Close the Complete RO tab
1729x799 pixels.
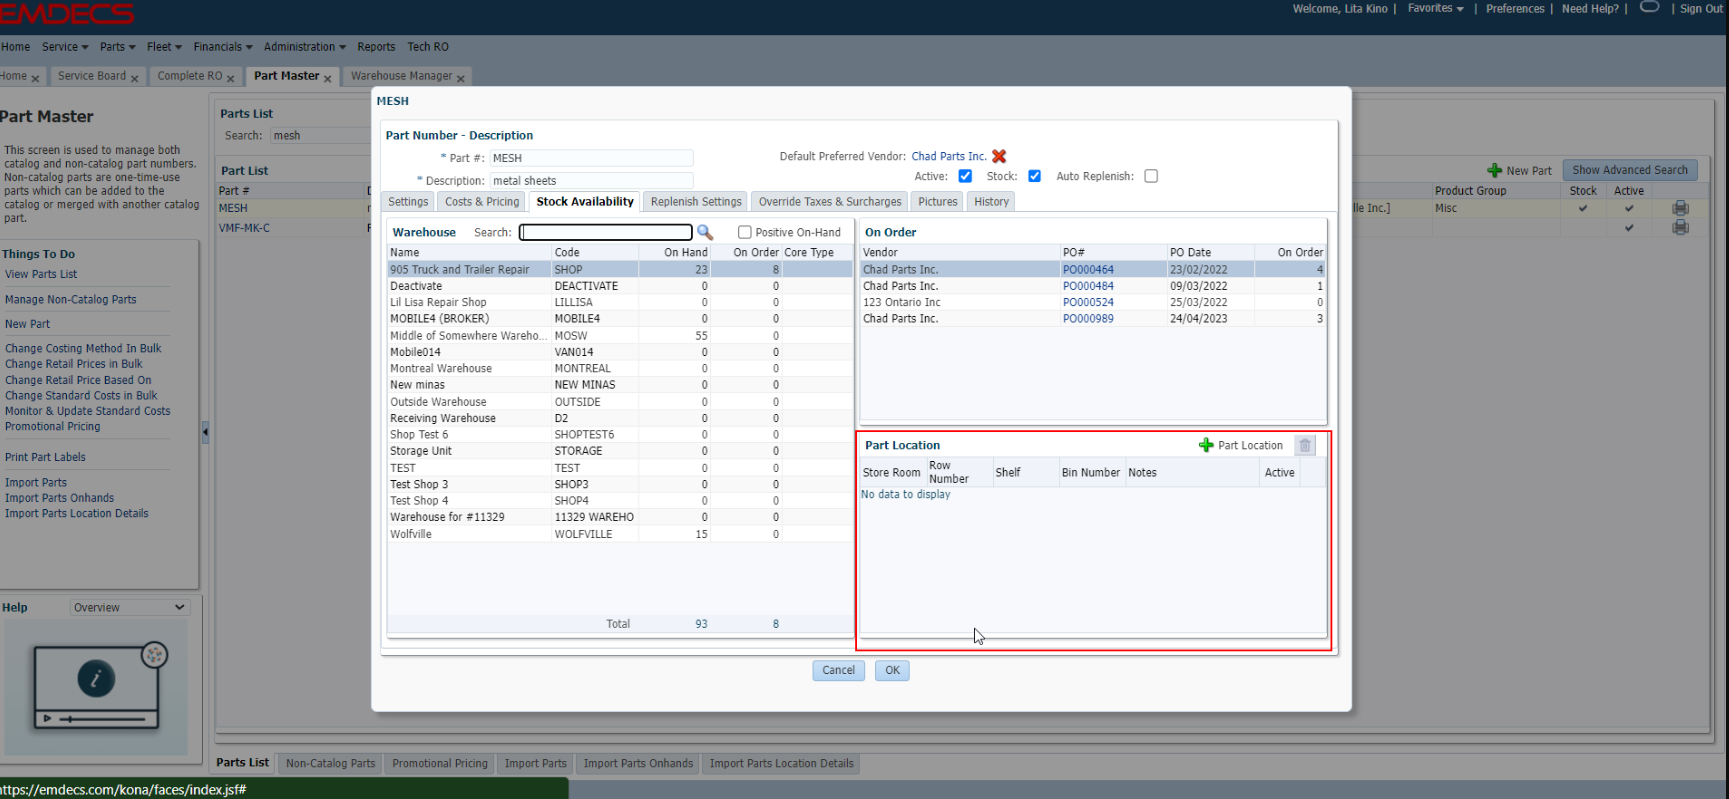(x=230, y=78)
